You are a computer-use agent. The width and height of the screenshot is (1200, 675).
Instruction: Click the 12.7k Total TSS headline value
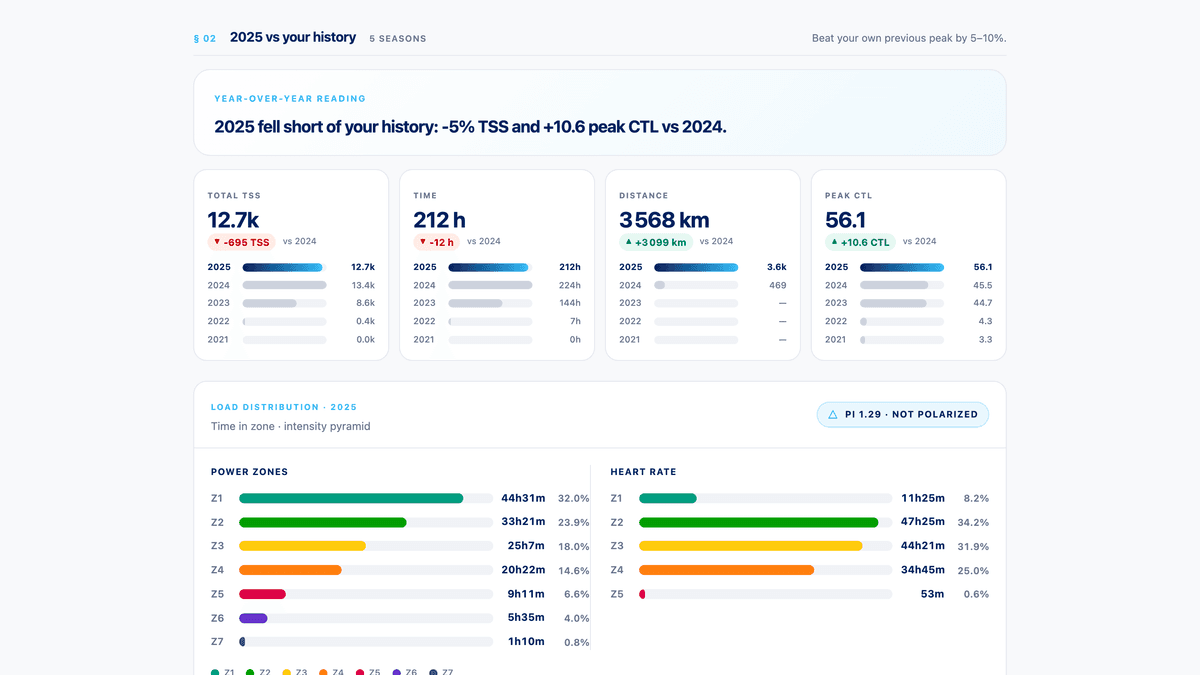tap(233, 220)
